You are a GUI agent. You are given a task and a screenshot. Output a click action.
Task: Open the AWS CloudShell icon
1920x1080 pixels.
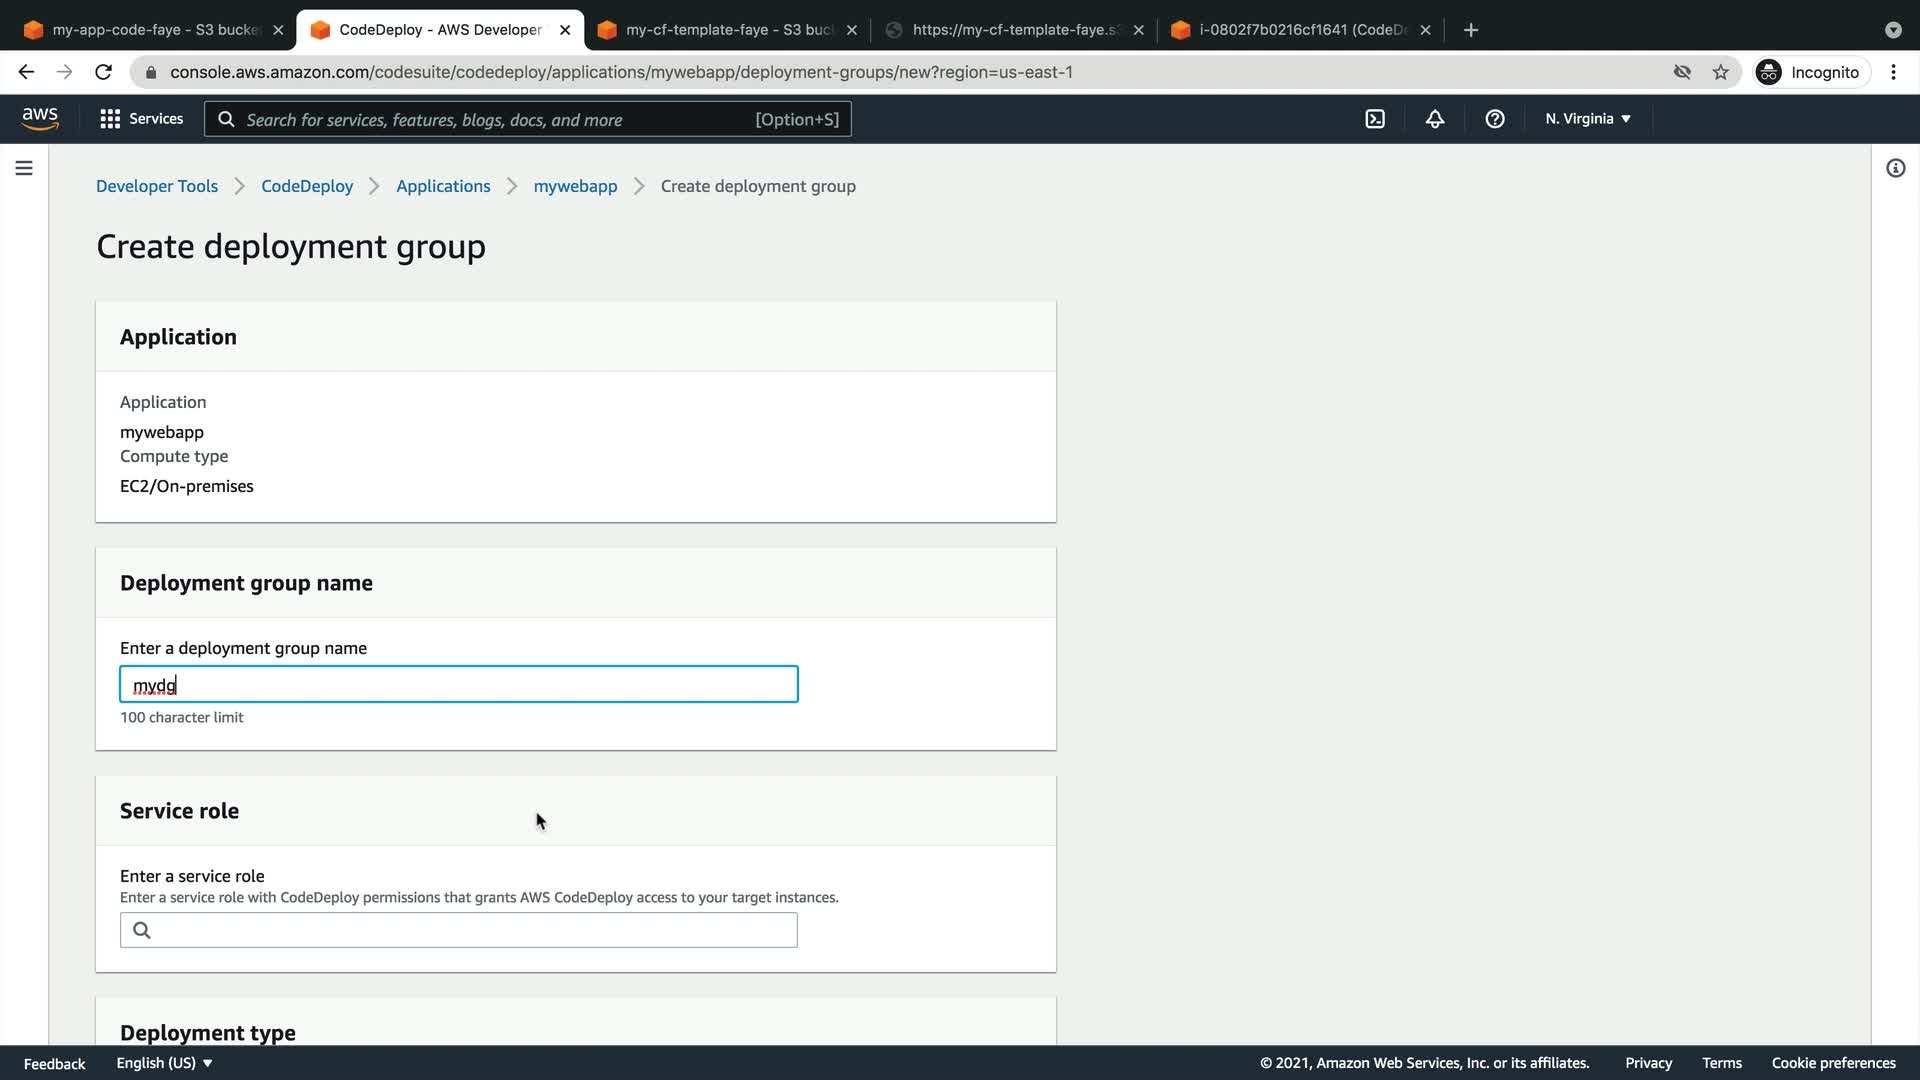(1375, 119)
